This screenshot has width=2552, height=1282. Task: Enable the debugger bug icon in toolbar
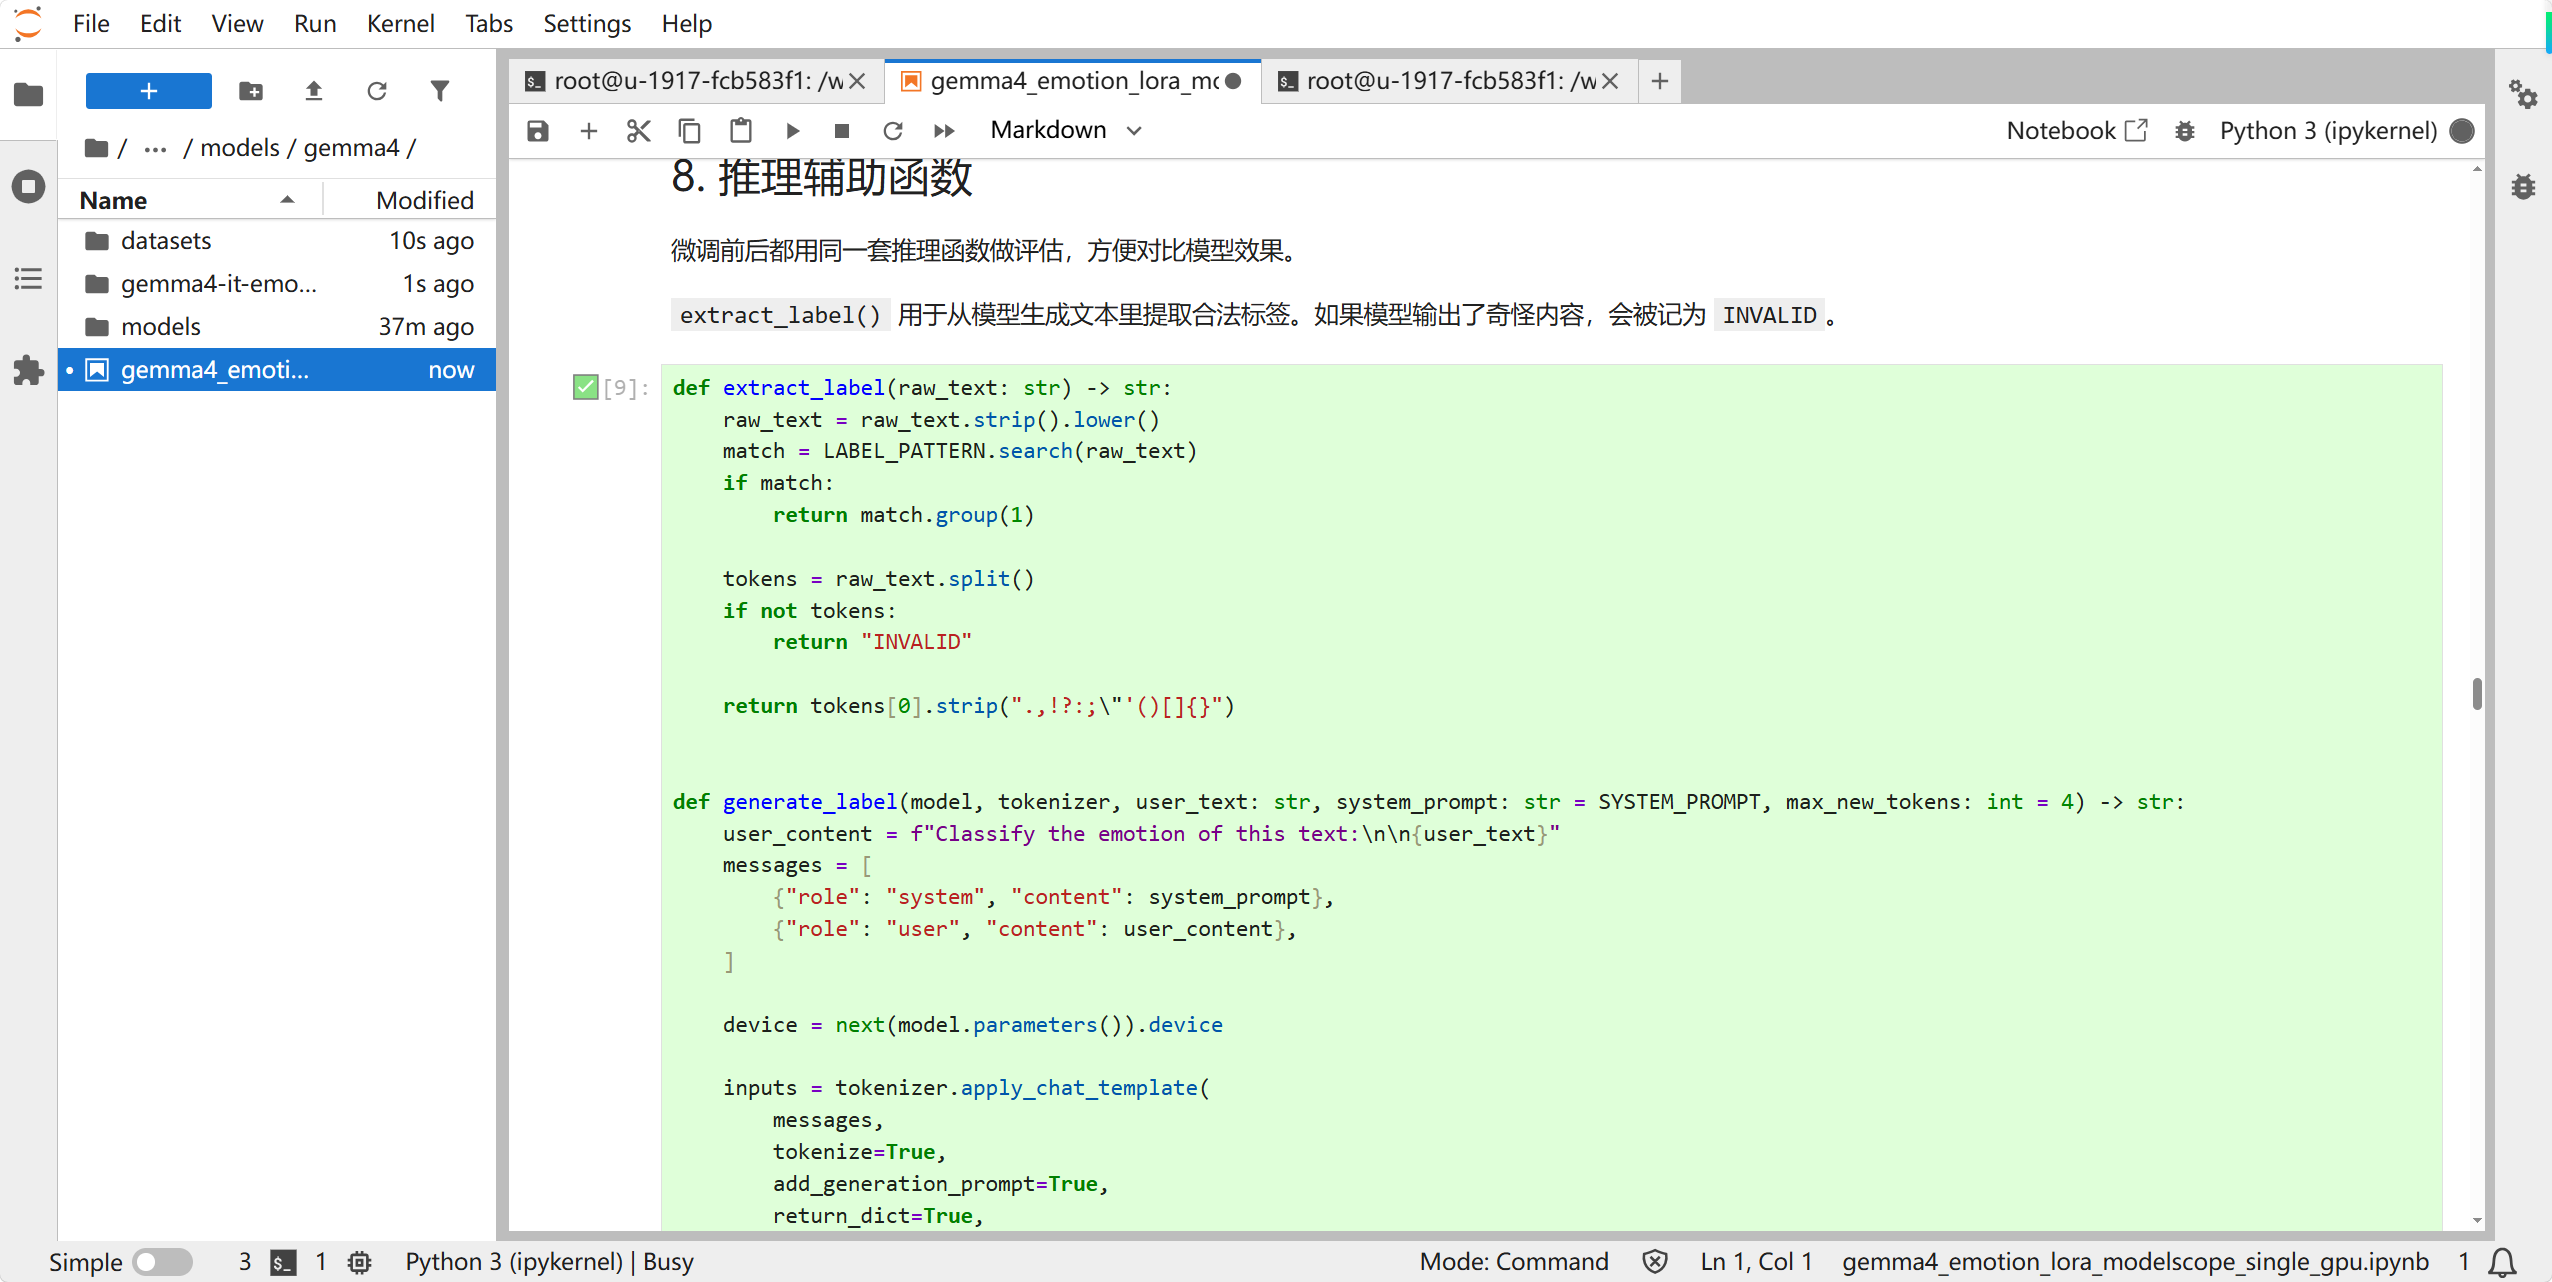coord(2185,131)
